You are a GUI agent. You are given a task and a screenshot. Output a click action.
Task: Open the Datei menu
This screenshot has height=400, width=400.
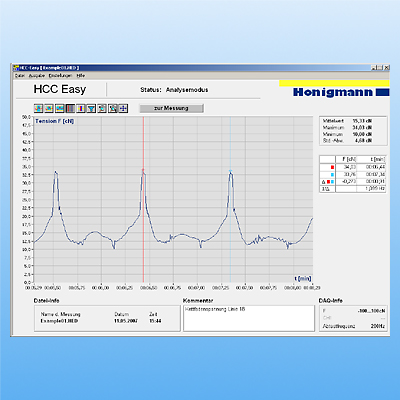(x=20, y=76)
